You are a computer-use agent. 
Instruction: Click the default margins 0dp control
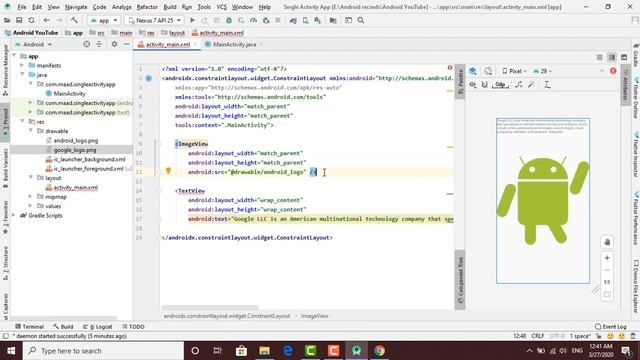500,84
